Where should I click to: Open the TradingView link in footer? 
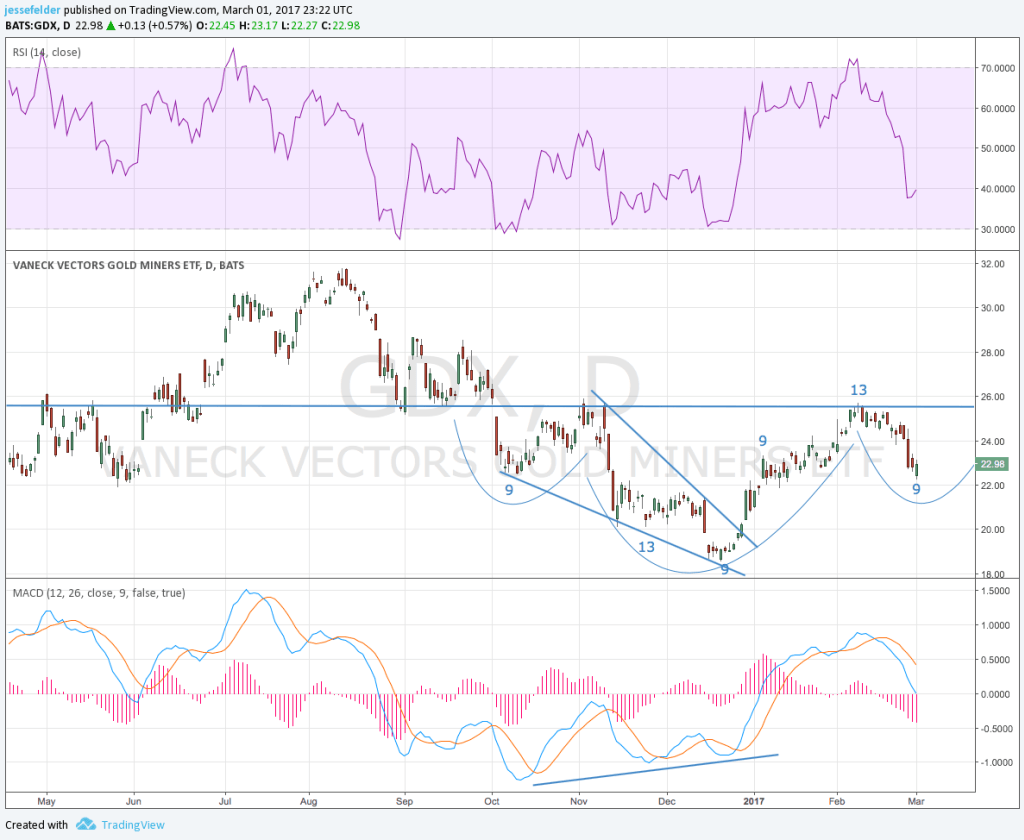[x=133, y=825]
